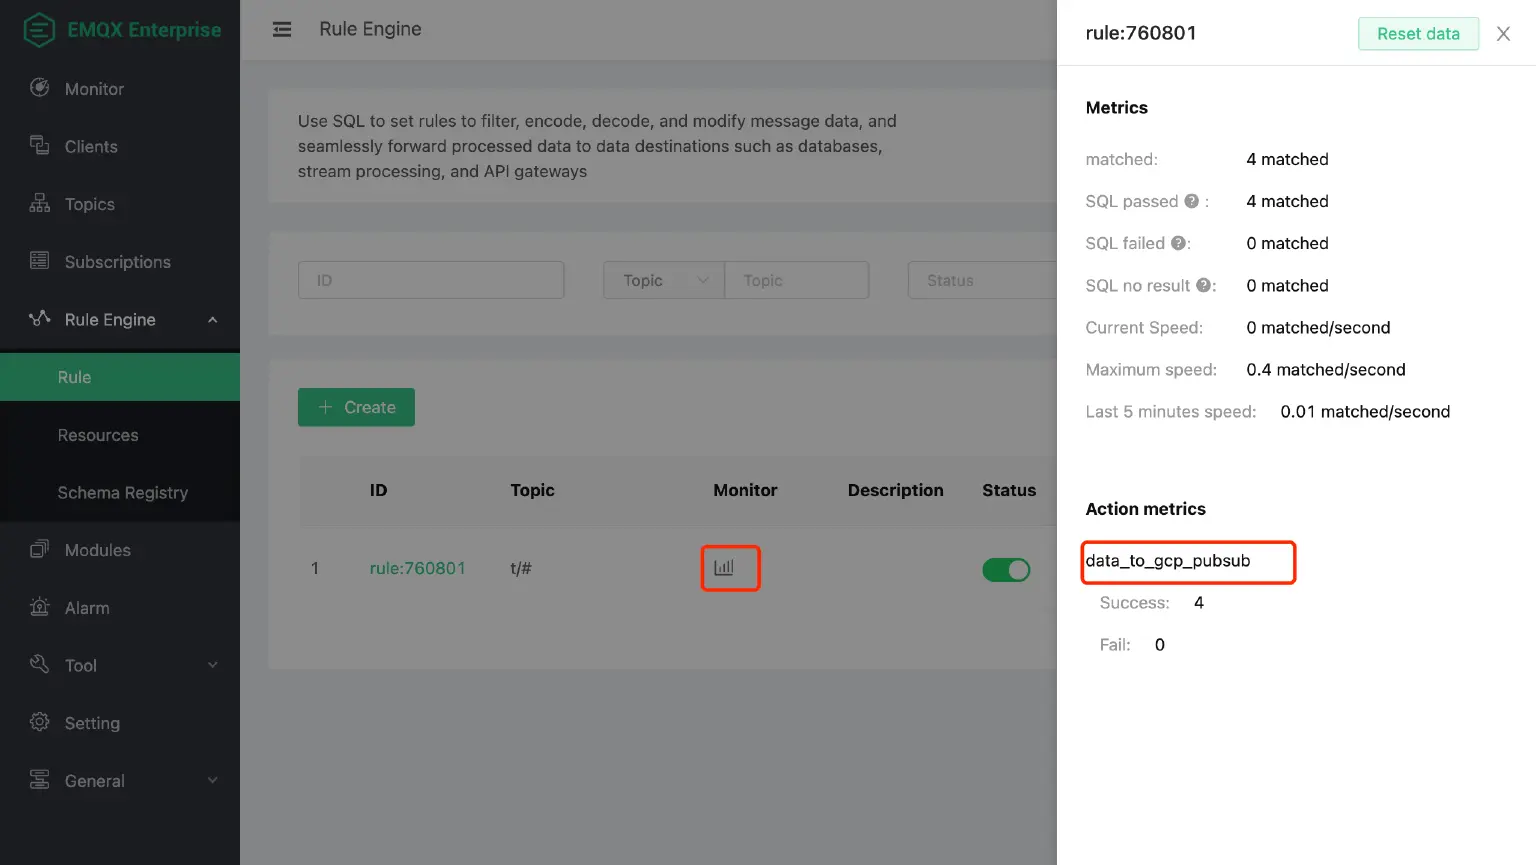
Task: Click the SQL failed help icon
Action: click(x=1178, y=243)
